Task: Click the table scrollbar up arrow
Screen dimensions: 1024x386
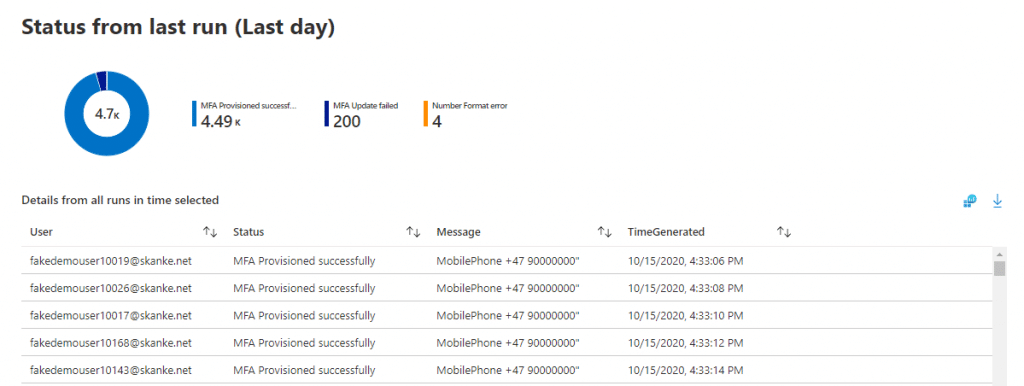Action: (999, 253)
